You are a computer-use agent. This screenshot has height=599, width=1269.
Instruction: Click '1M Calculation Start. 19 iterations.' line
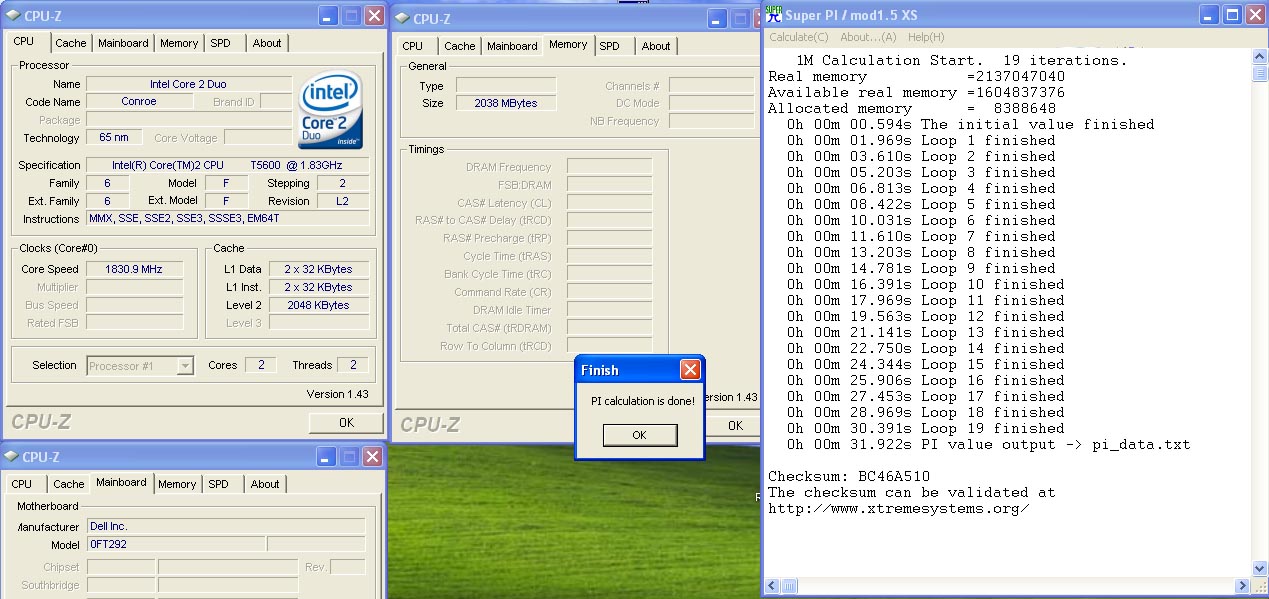pyautogui.click(x=962, y=60)
